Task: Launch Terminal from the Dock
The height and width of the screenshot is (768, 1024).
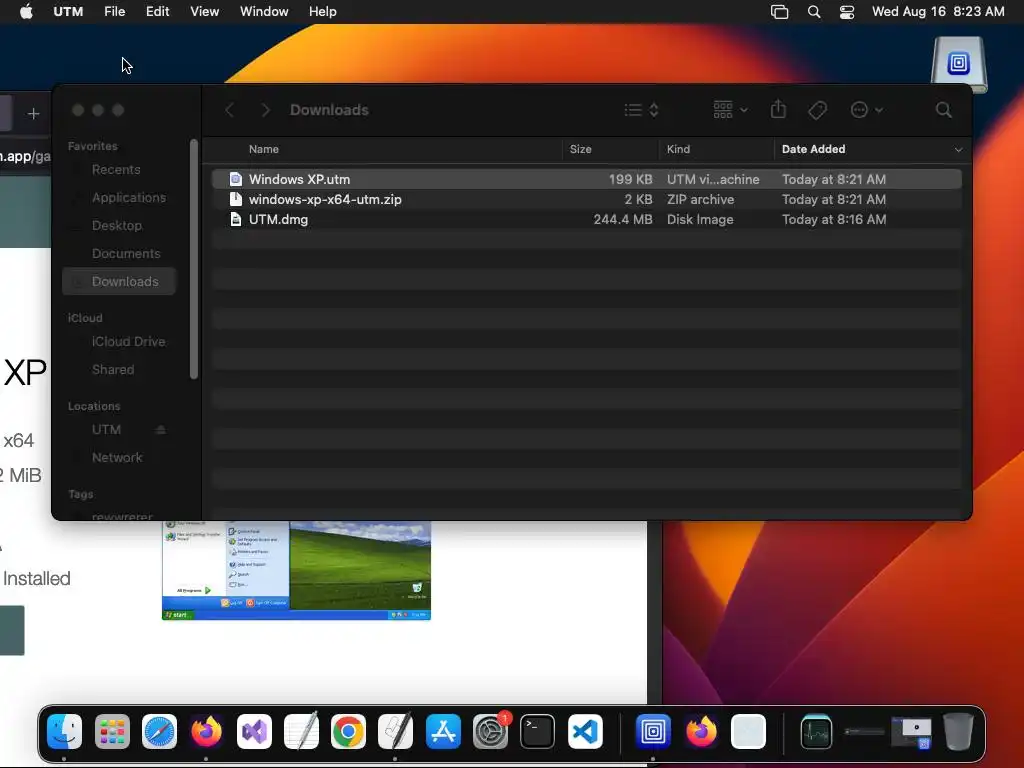Action: coord(537,731)
